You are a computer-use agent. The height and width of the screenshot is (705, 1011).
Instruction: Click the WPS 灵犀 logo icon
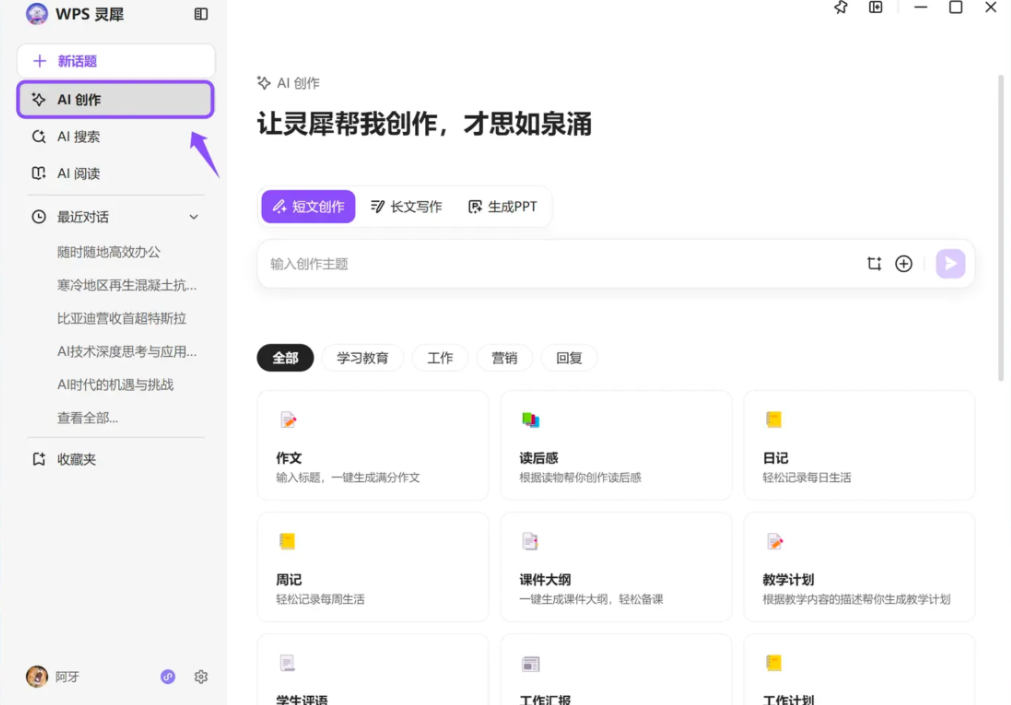(37, 14)
